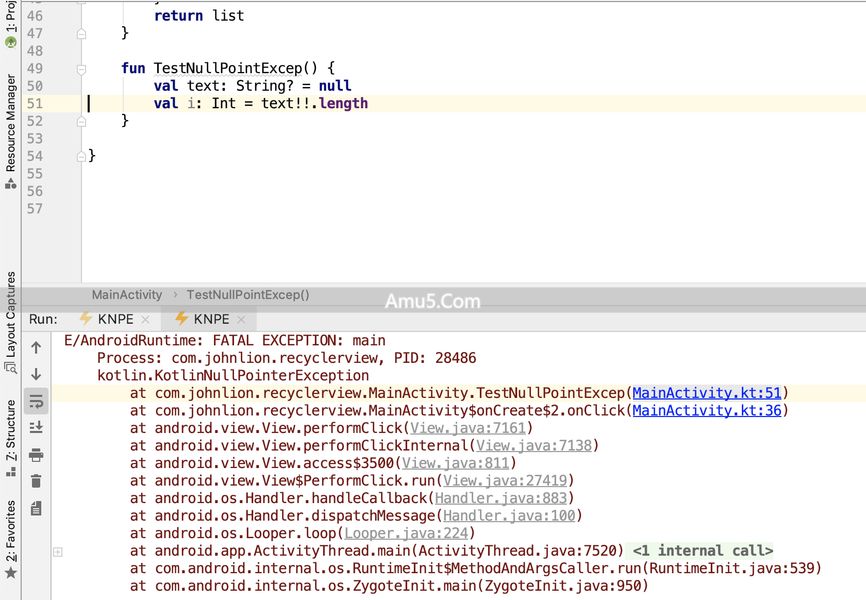Open the View.java:7161 link
Viewport: 866px width, 600px height.
467,428
